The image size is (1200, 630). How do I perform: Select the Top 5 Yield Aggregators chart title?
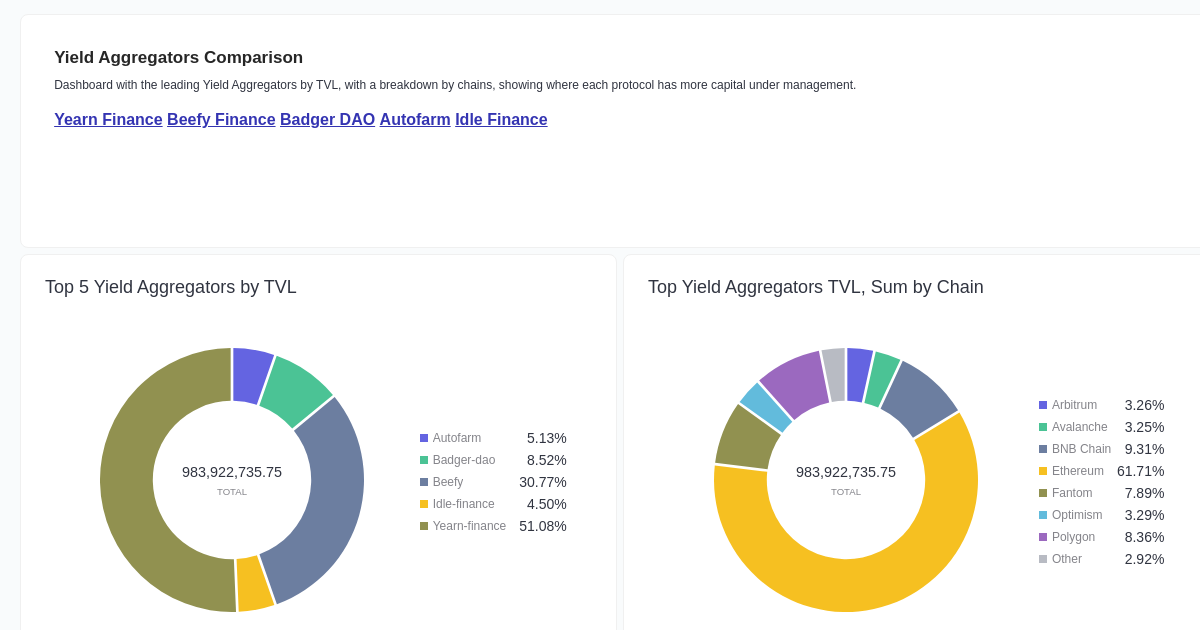point(171,287)
